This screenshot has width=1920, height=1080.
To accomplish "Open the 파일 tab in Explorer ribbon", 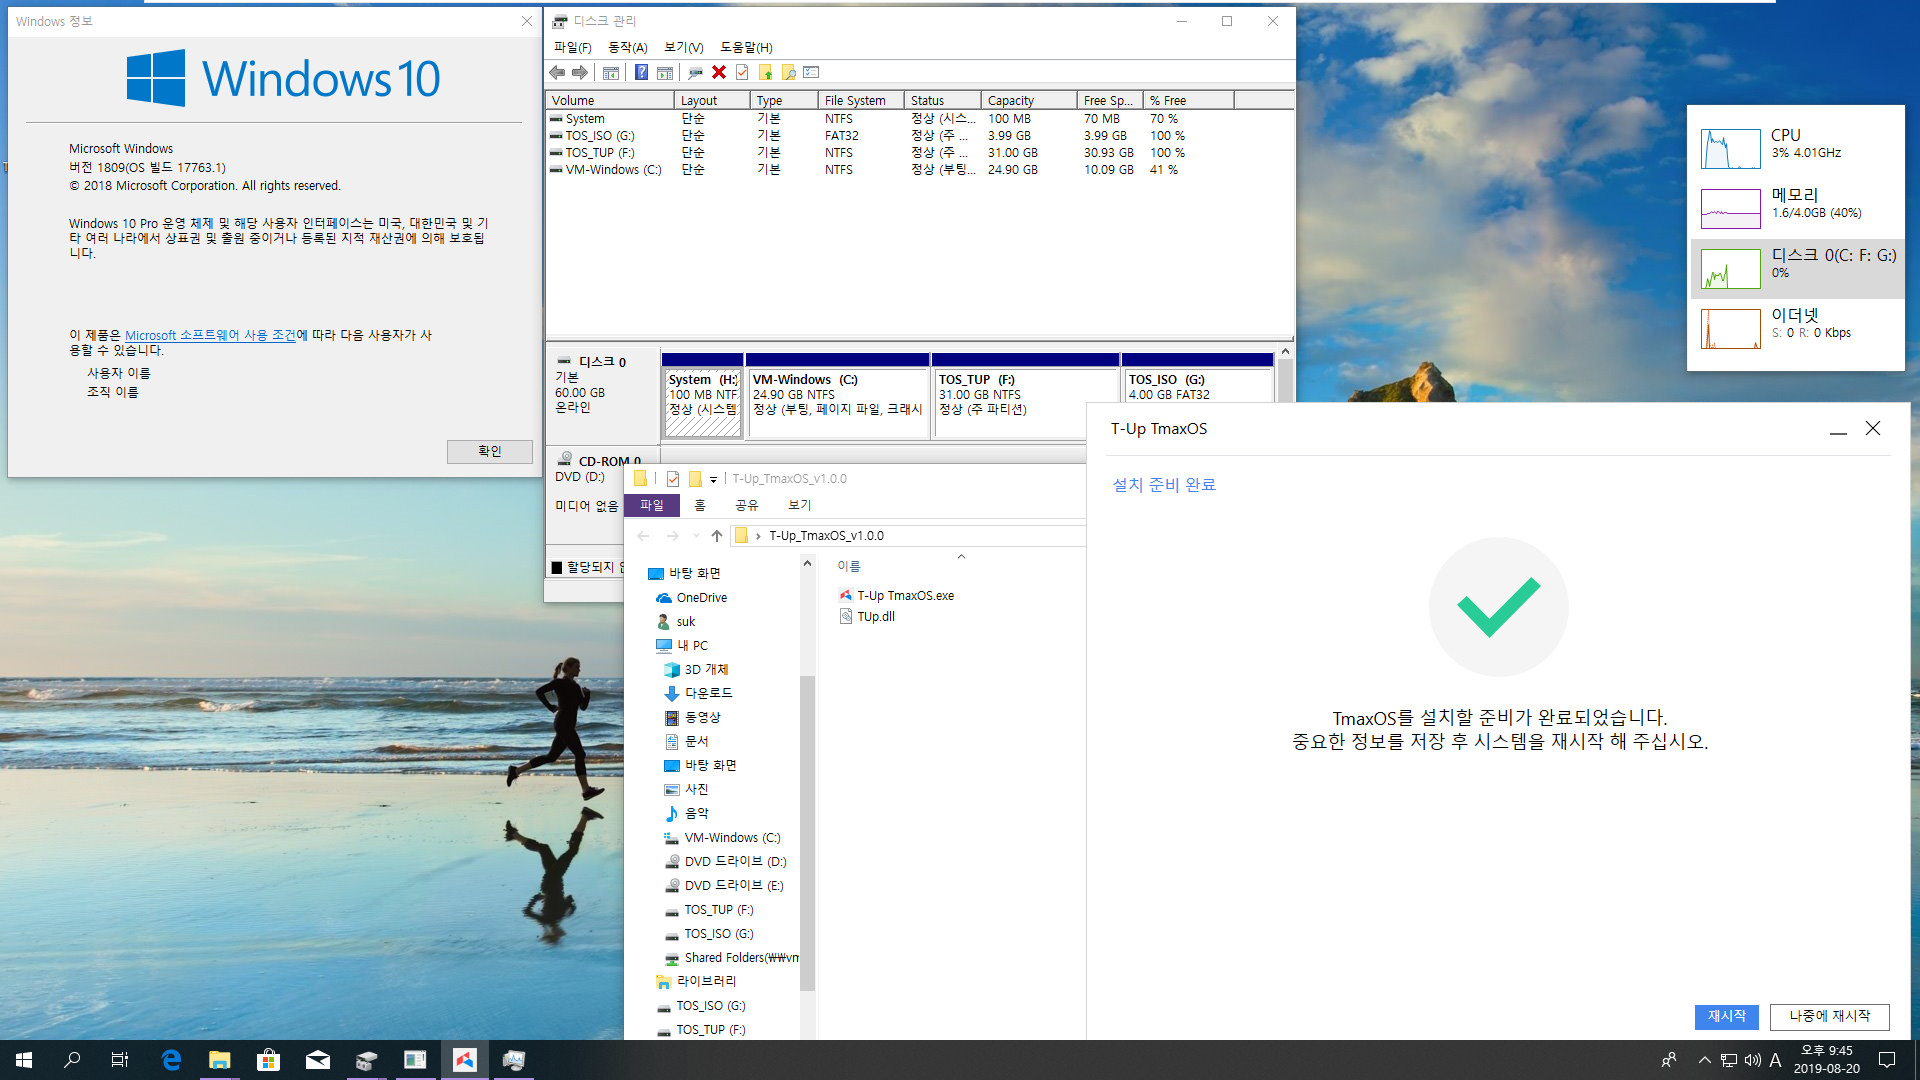I will (x=652, y=505).
